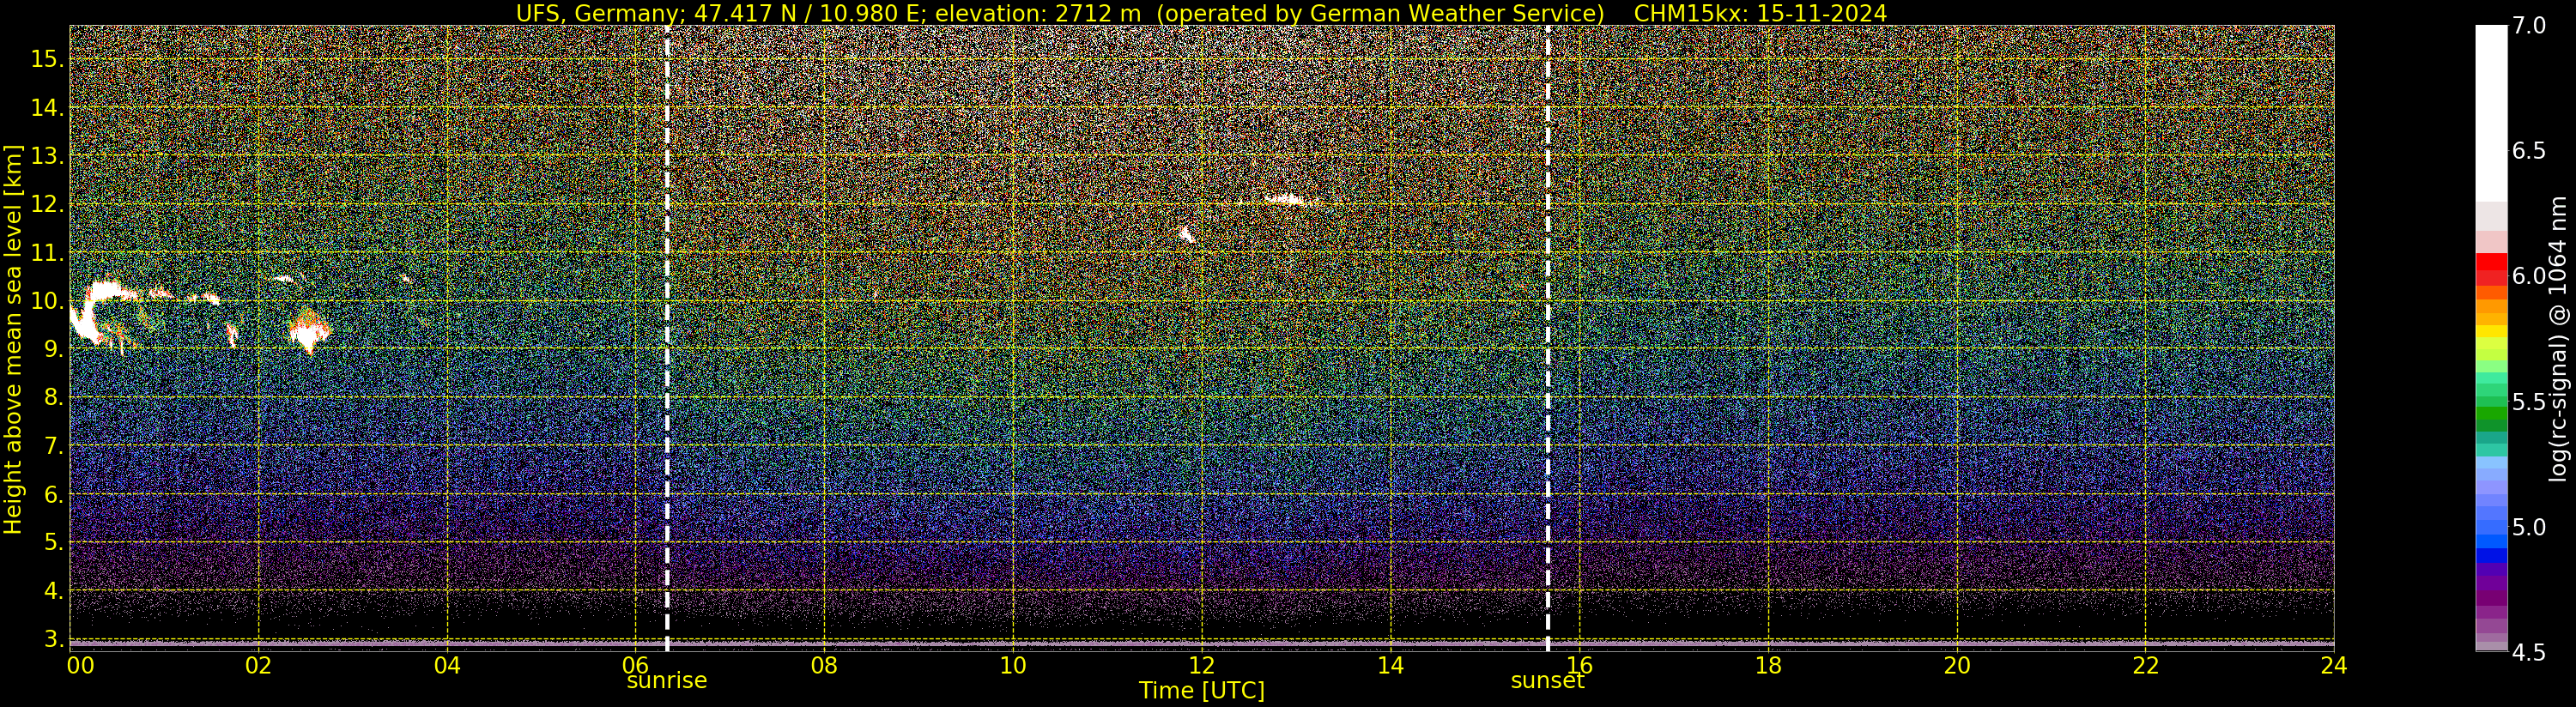Click the chart title mentioning UFS, Germany
Viewport: 2576px width, 707px height.
1202,13
